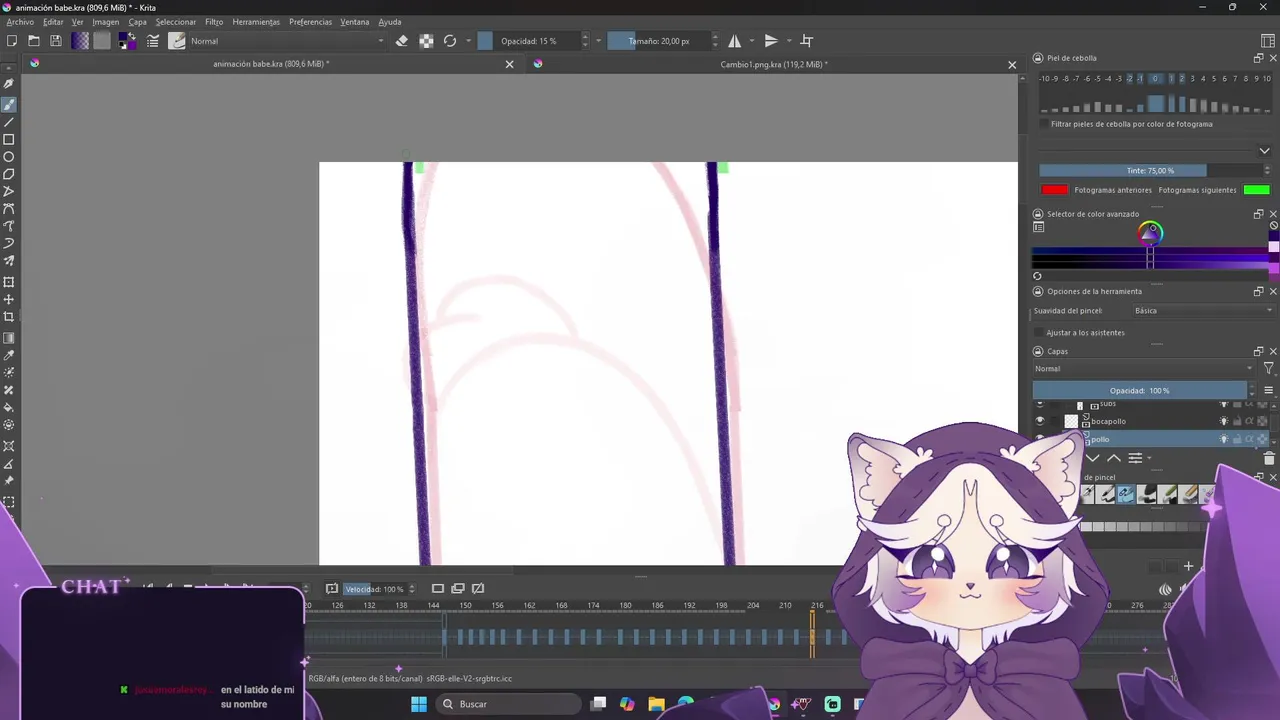
Task: Select the bezier curve tool
Action: [9, 209]
